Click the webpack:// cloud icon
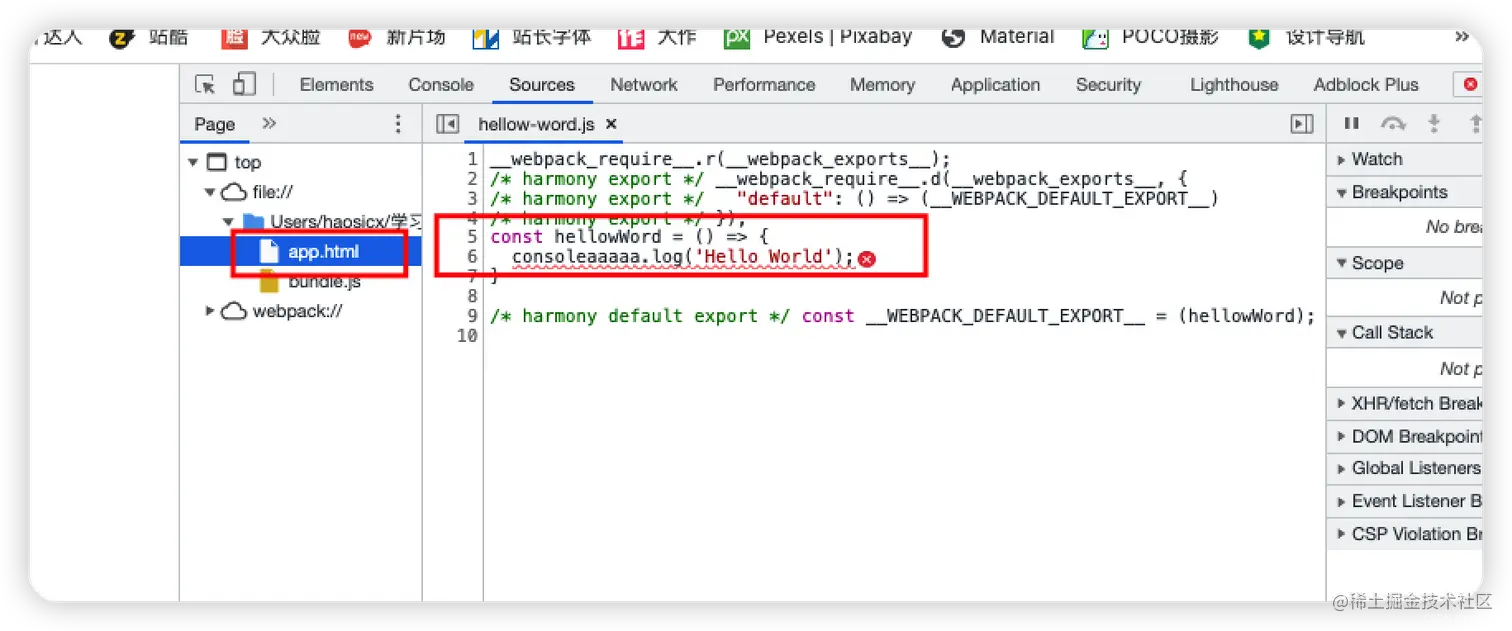 233,311
